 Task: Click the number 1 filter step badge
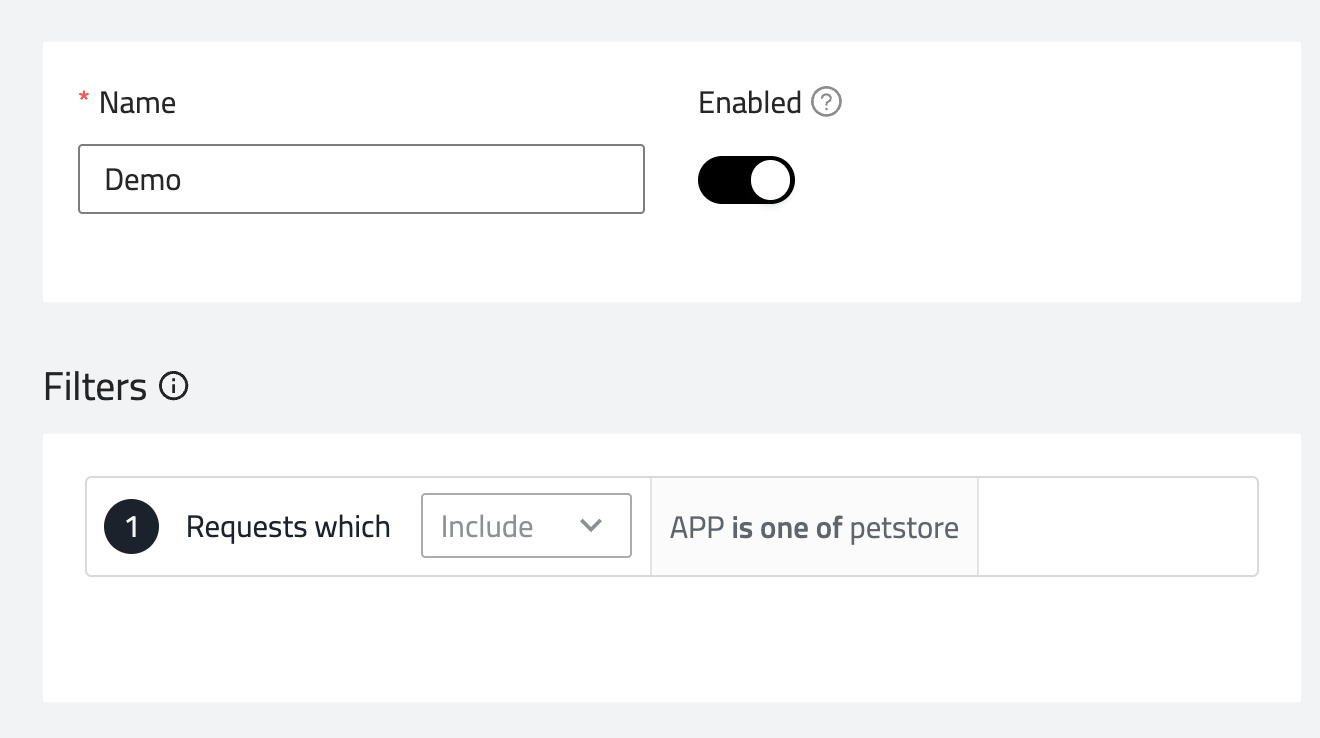coord(131,527)
